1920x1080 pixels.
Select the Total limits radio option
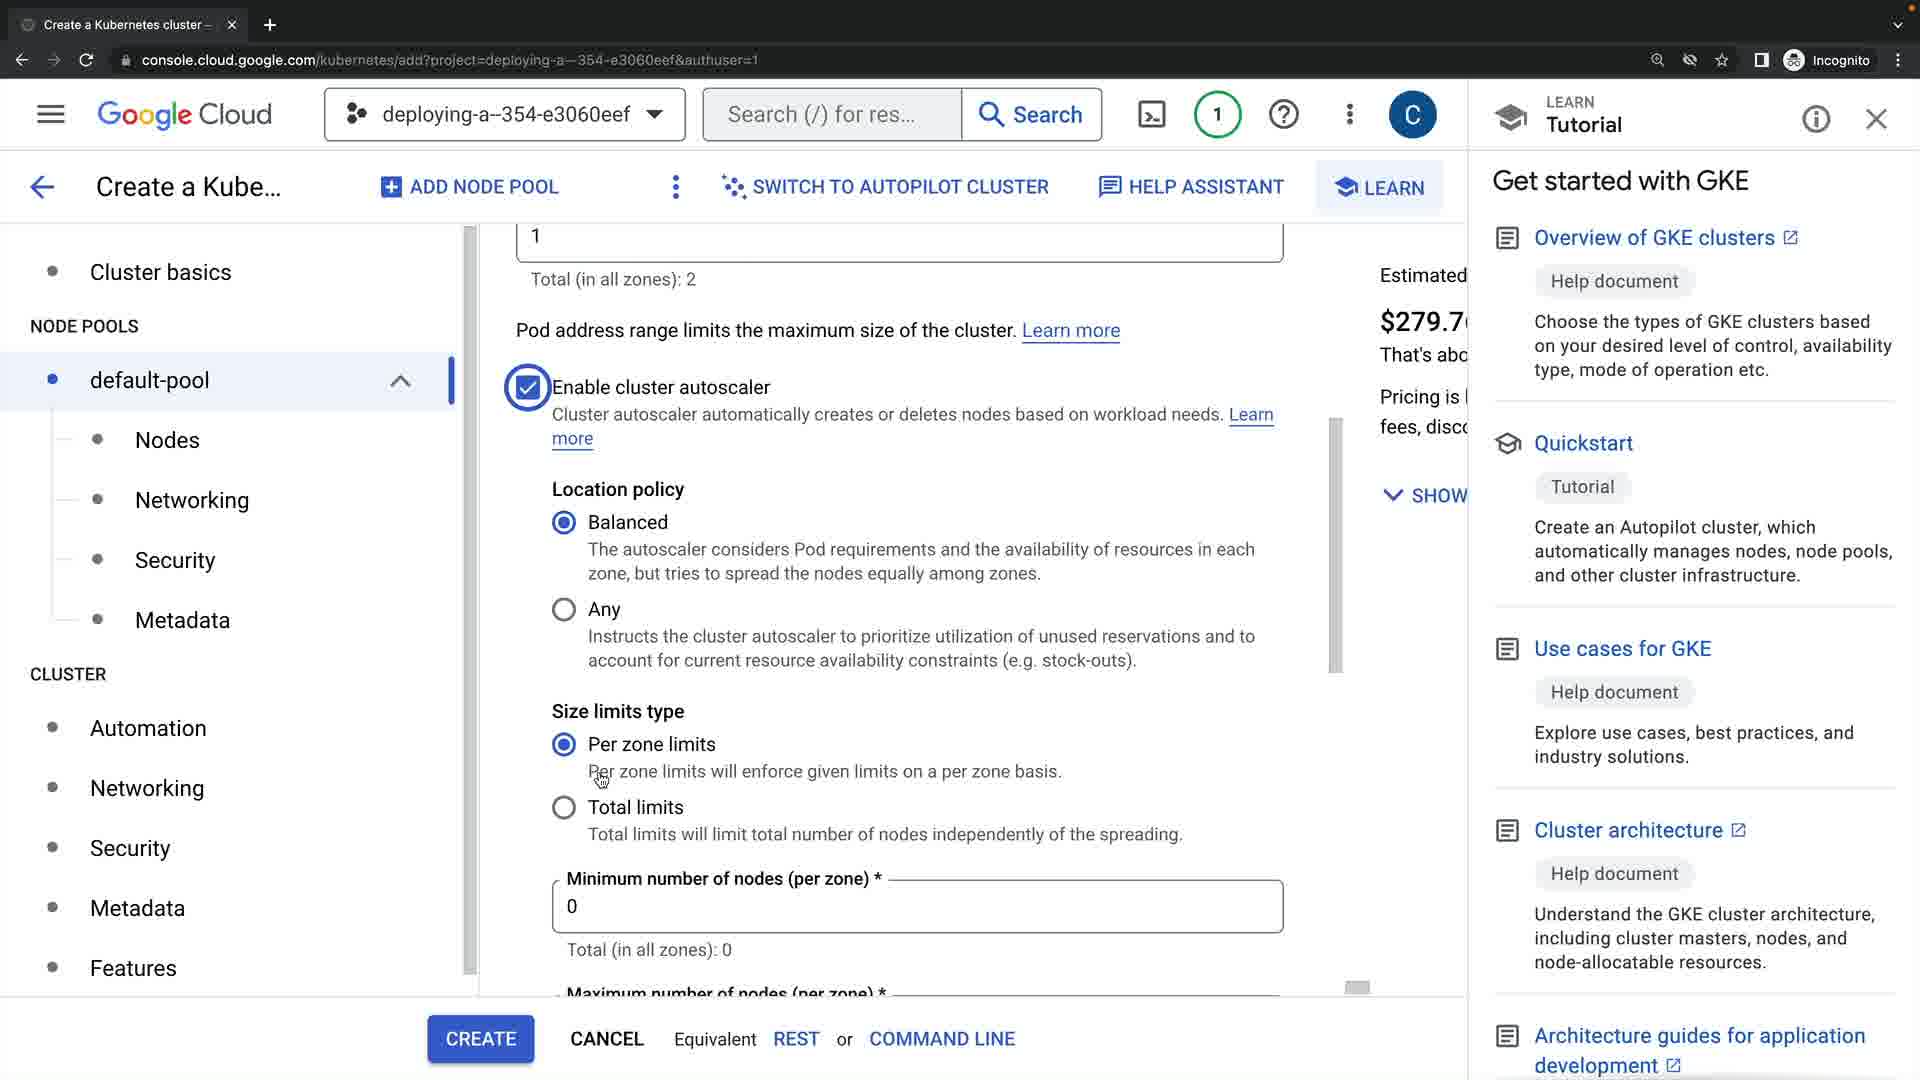(x=564, y=807)
